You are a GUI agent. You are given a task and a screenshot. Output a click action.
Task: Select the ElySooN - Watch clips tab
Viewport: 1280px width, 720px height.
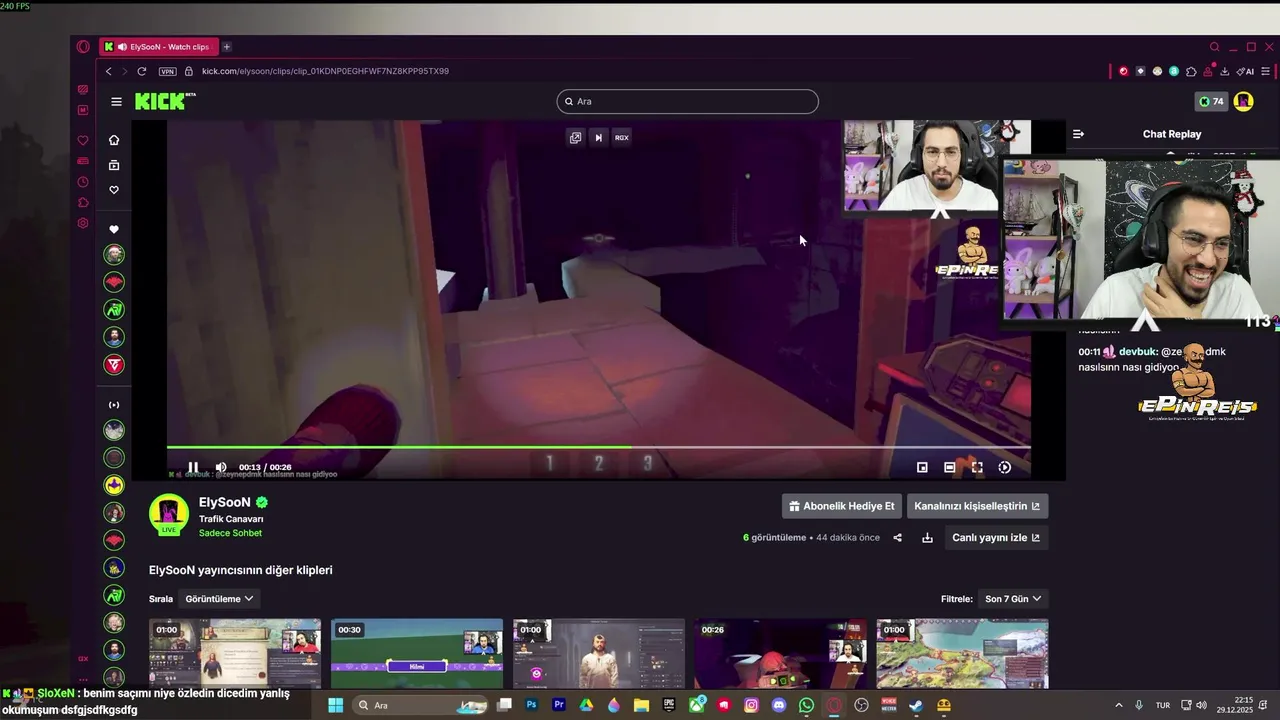click(x=158, y=47)
